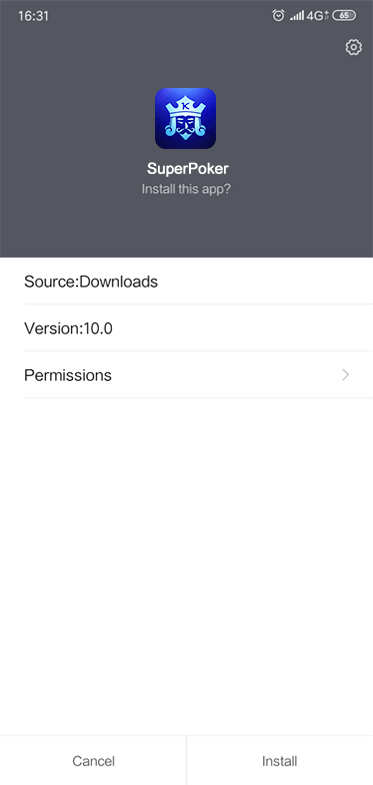
Task: Open installer settings via the gear icon
Action: click(x=353, y=48)
